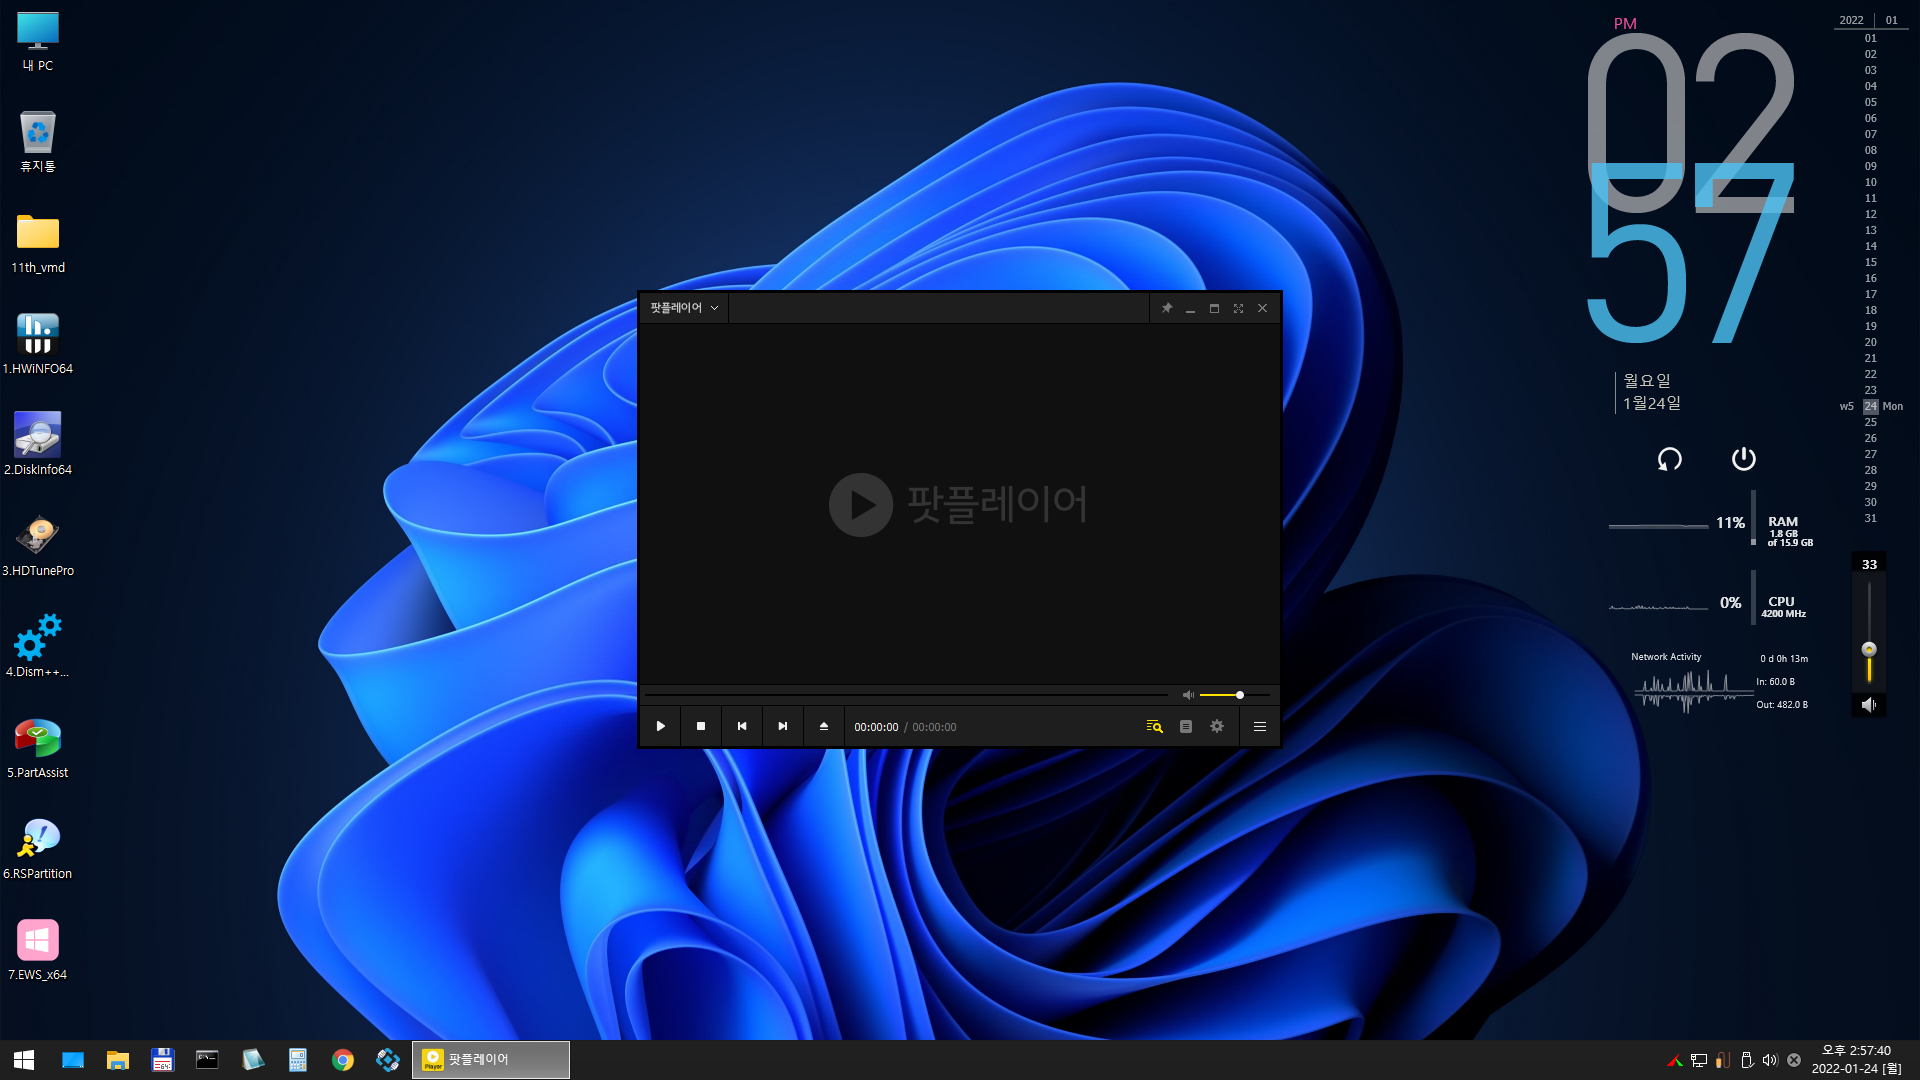Open the yellow playlist search icon
The width and height of the screenshot is (1920, 1080).
click(x=1154, y=727)
